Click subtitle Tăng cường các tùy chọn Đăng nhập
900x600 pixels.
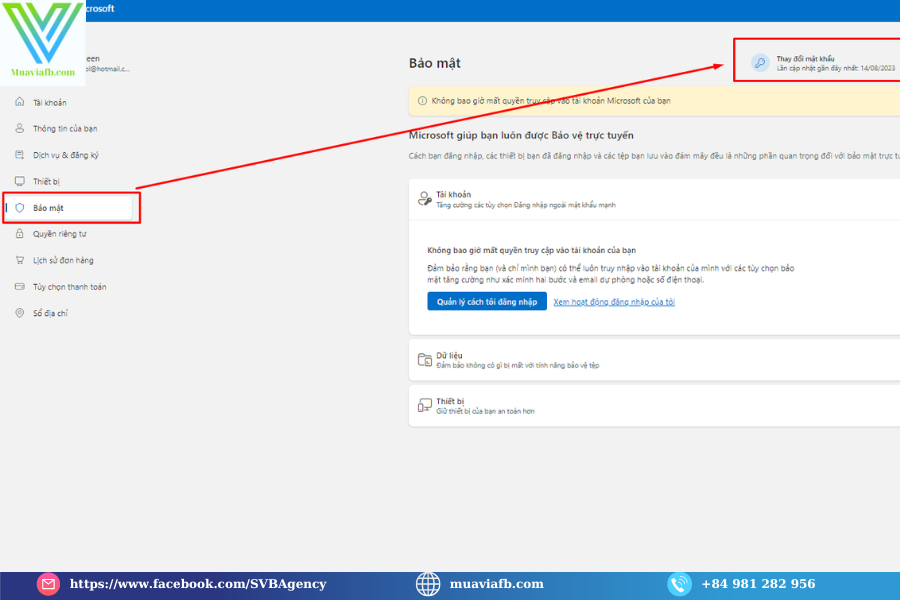pyautogui.click(x=526, y=205)
